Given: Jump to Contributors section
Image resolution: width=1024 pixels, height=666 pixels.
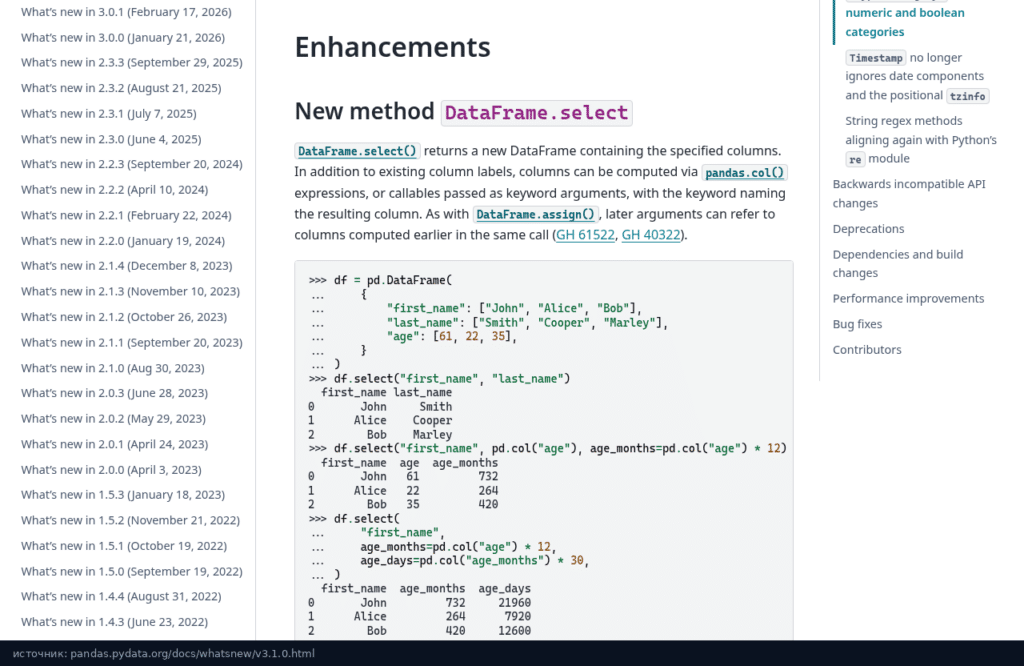Looking at the screenshot, I should pos(867,350).
